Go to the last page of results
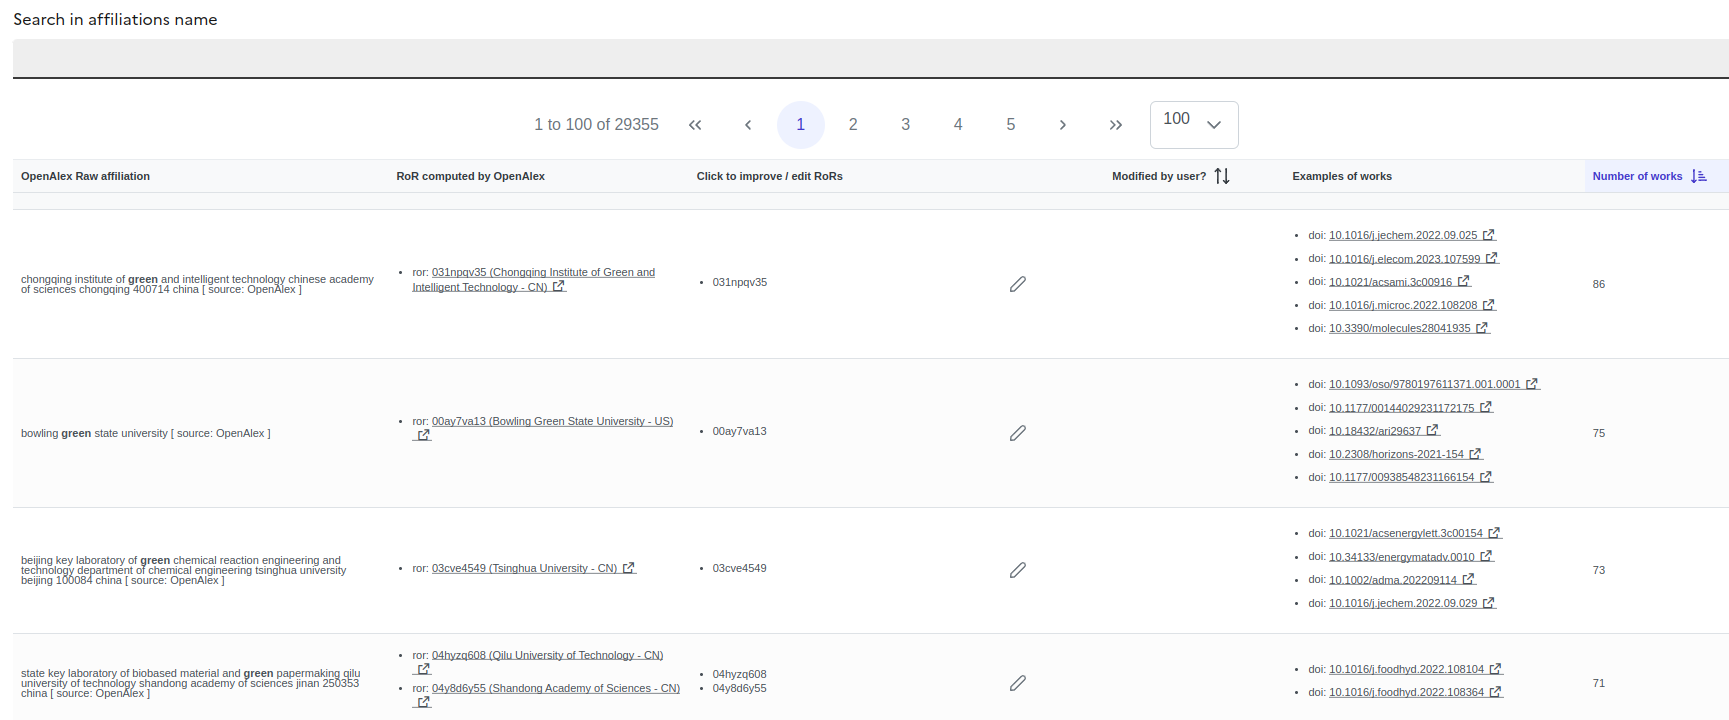The image size is (1729, 720). point(1115,125)
